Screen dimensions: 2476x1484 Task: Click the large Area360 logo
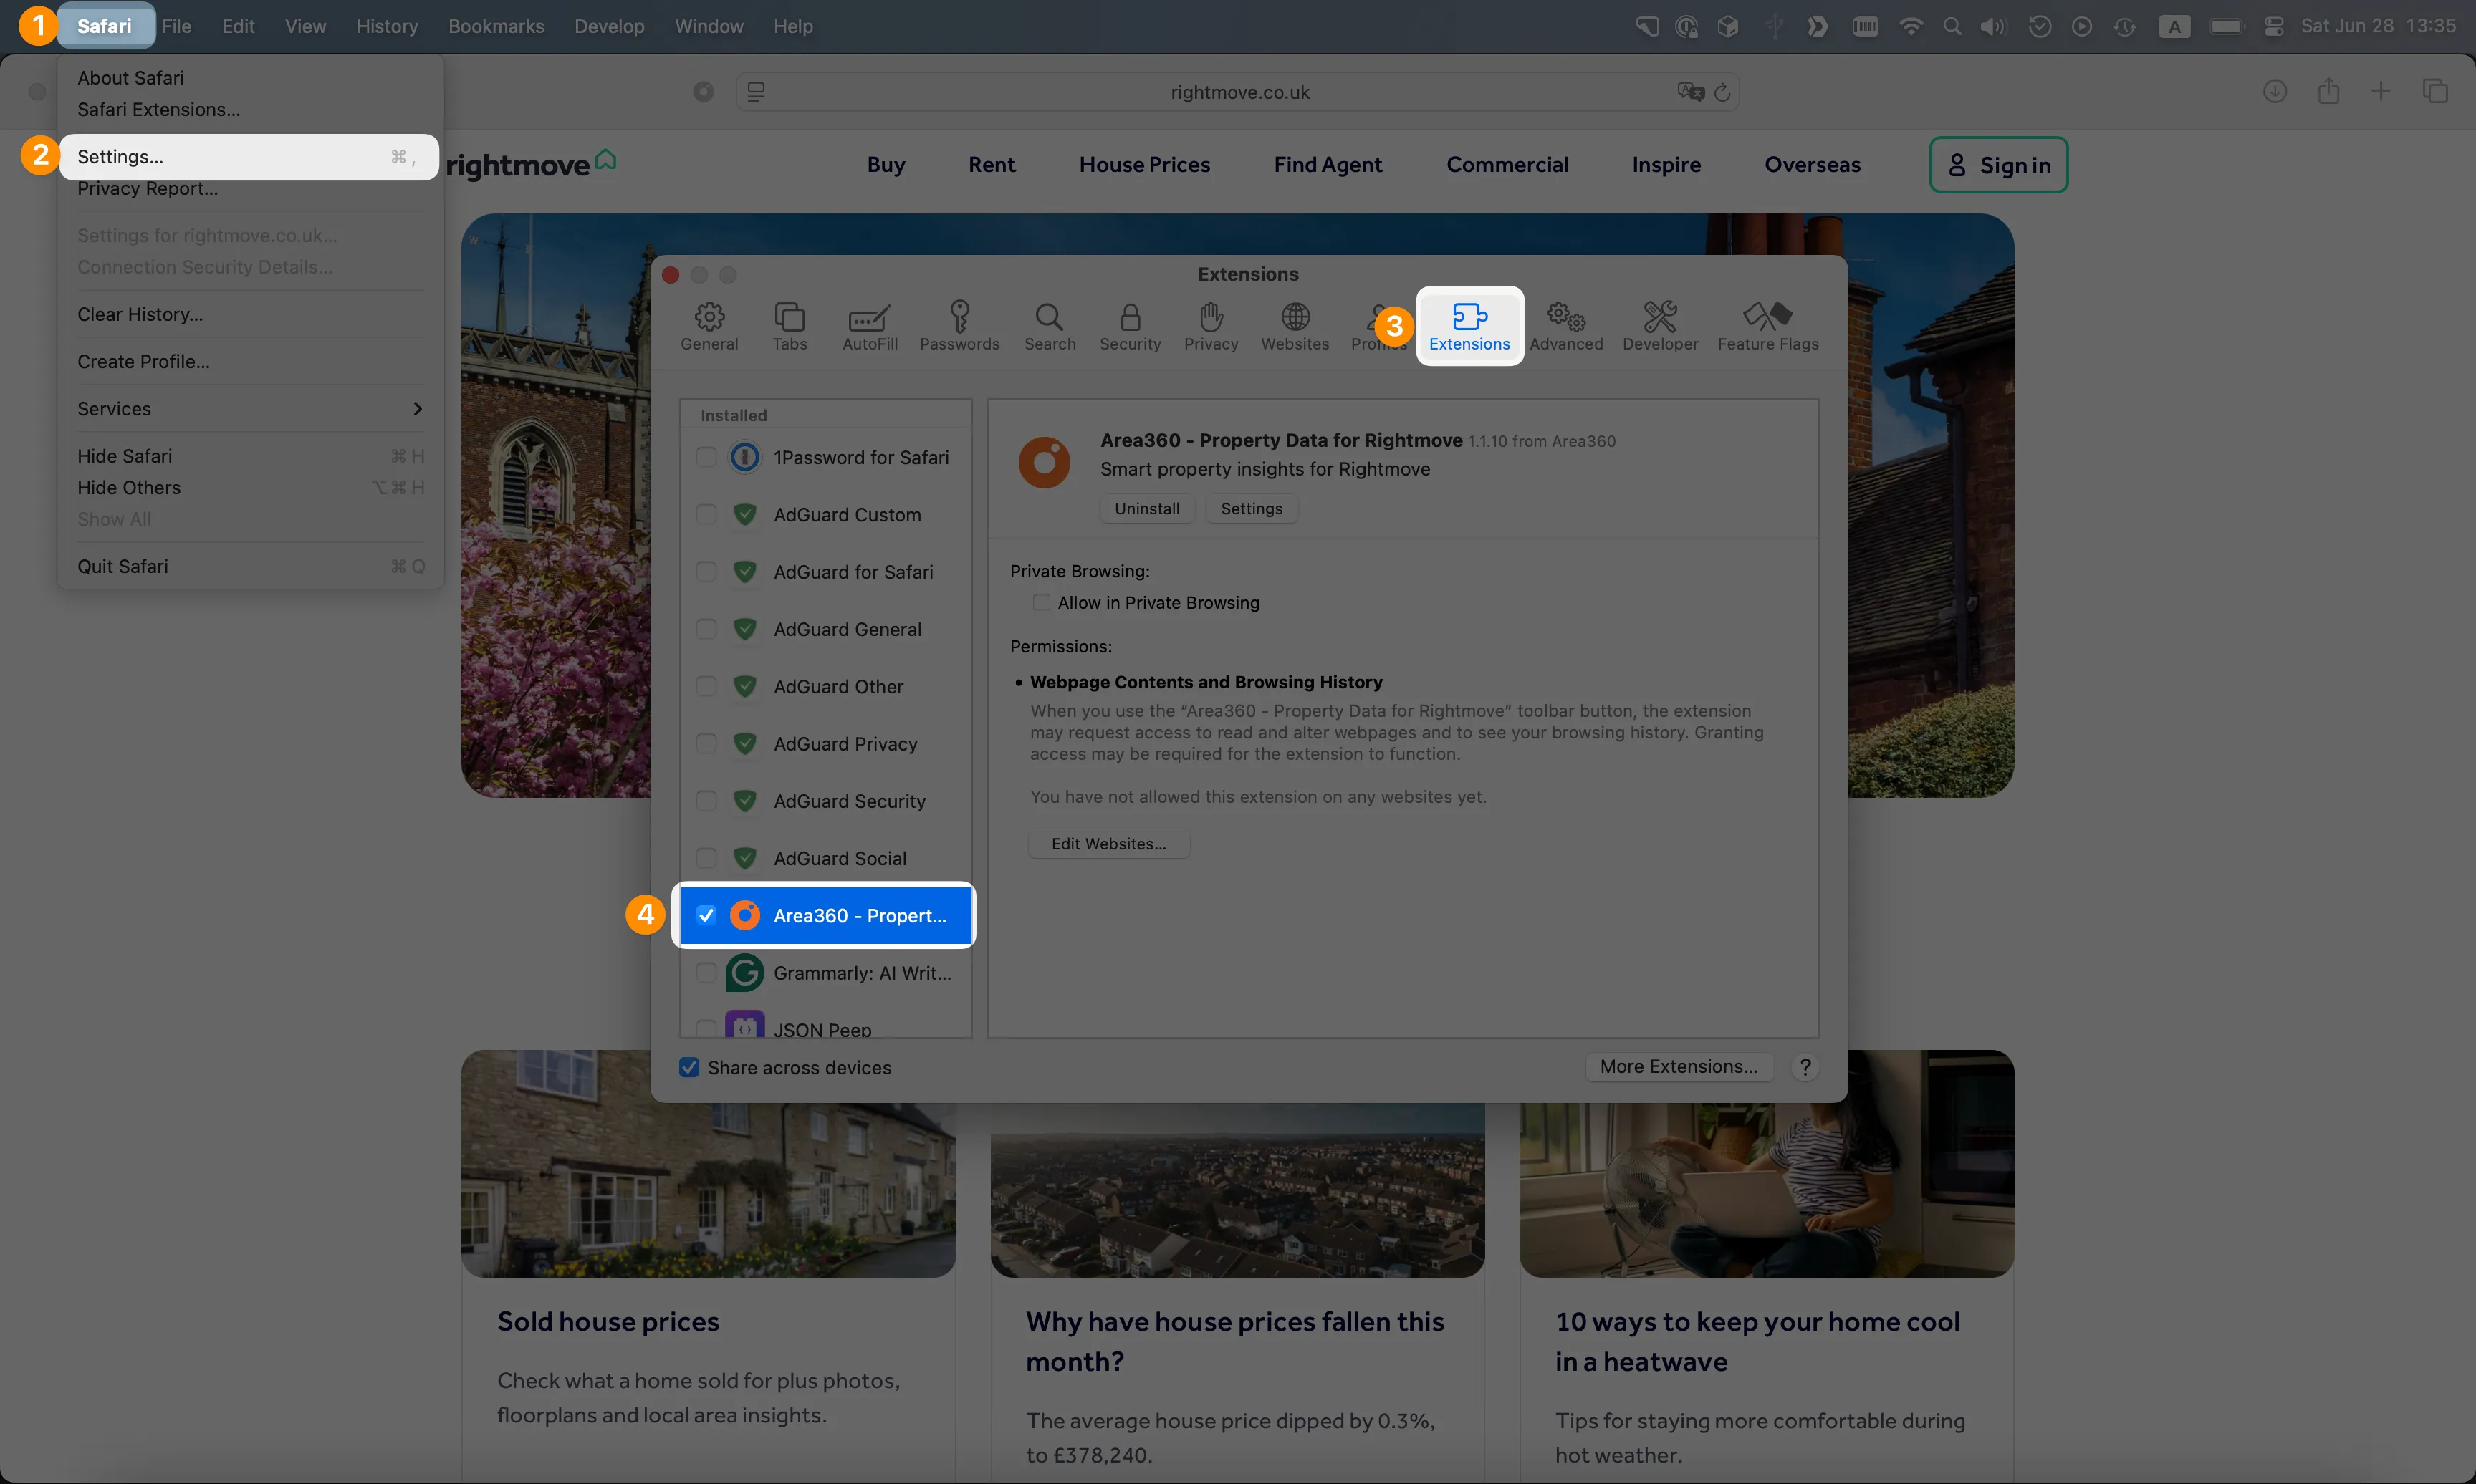click(x=1044, y=462)
